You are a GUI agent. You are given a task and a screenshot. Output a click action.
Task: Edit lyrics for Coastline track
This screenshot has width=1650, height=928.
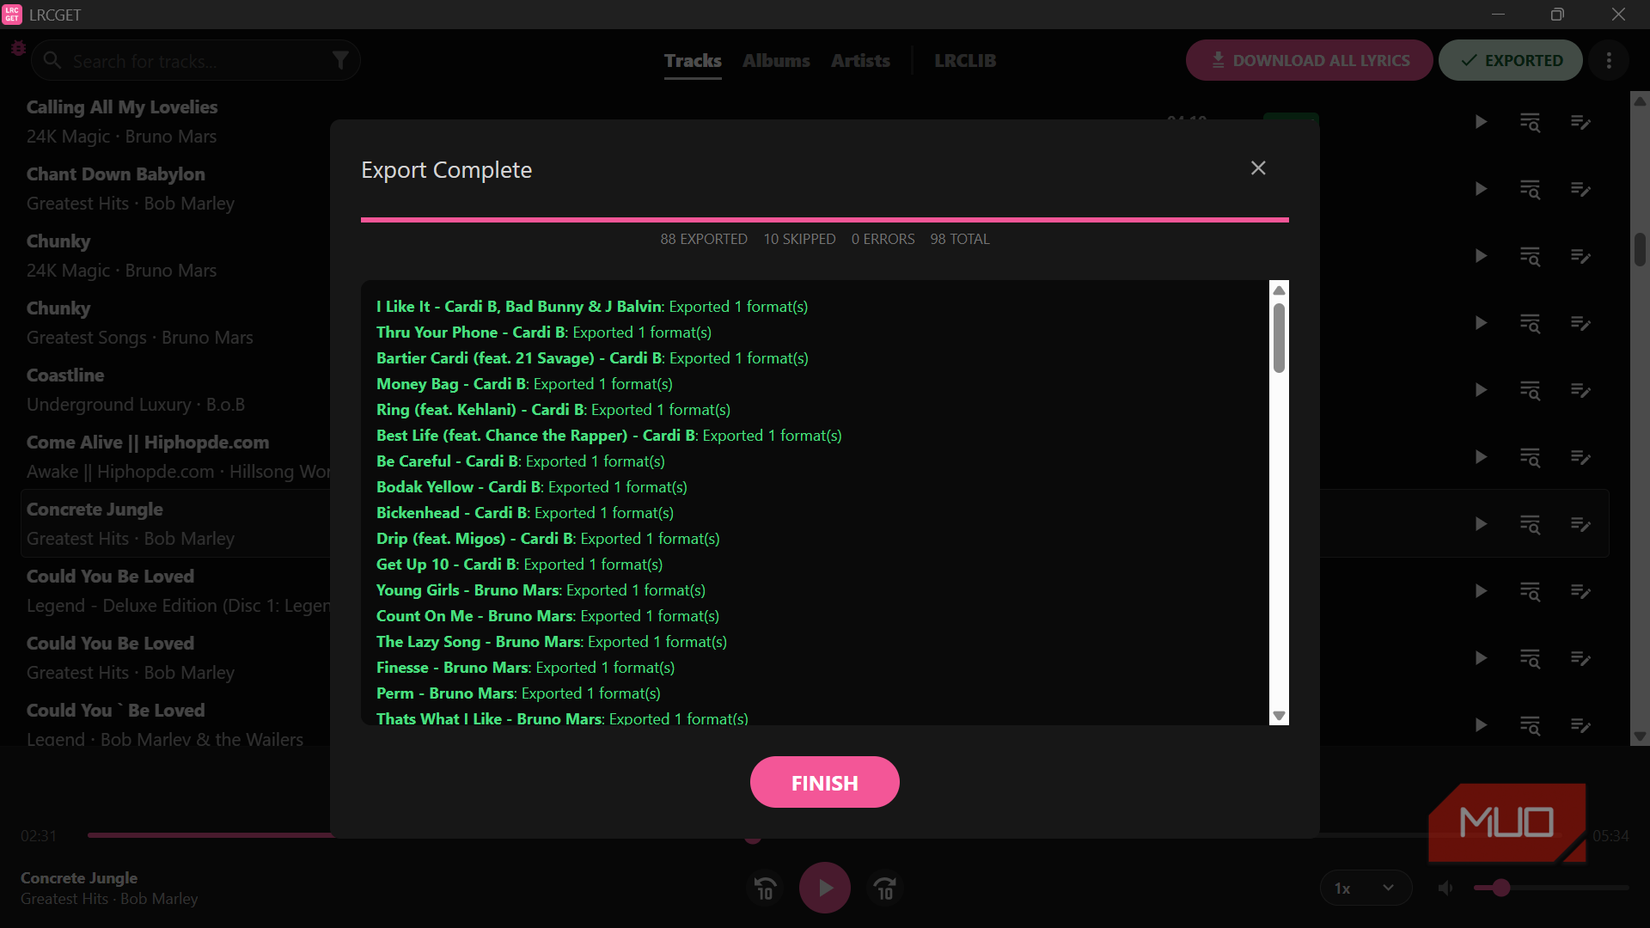pos(1580,390)
